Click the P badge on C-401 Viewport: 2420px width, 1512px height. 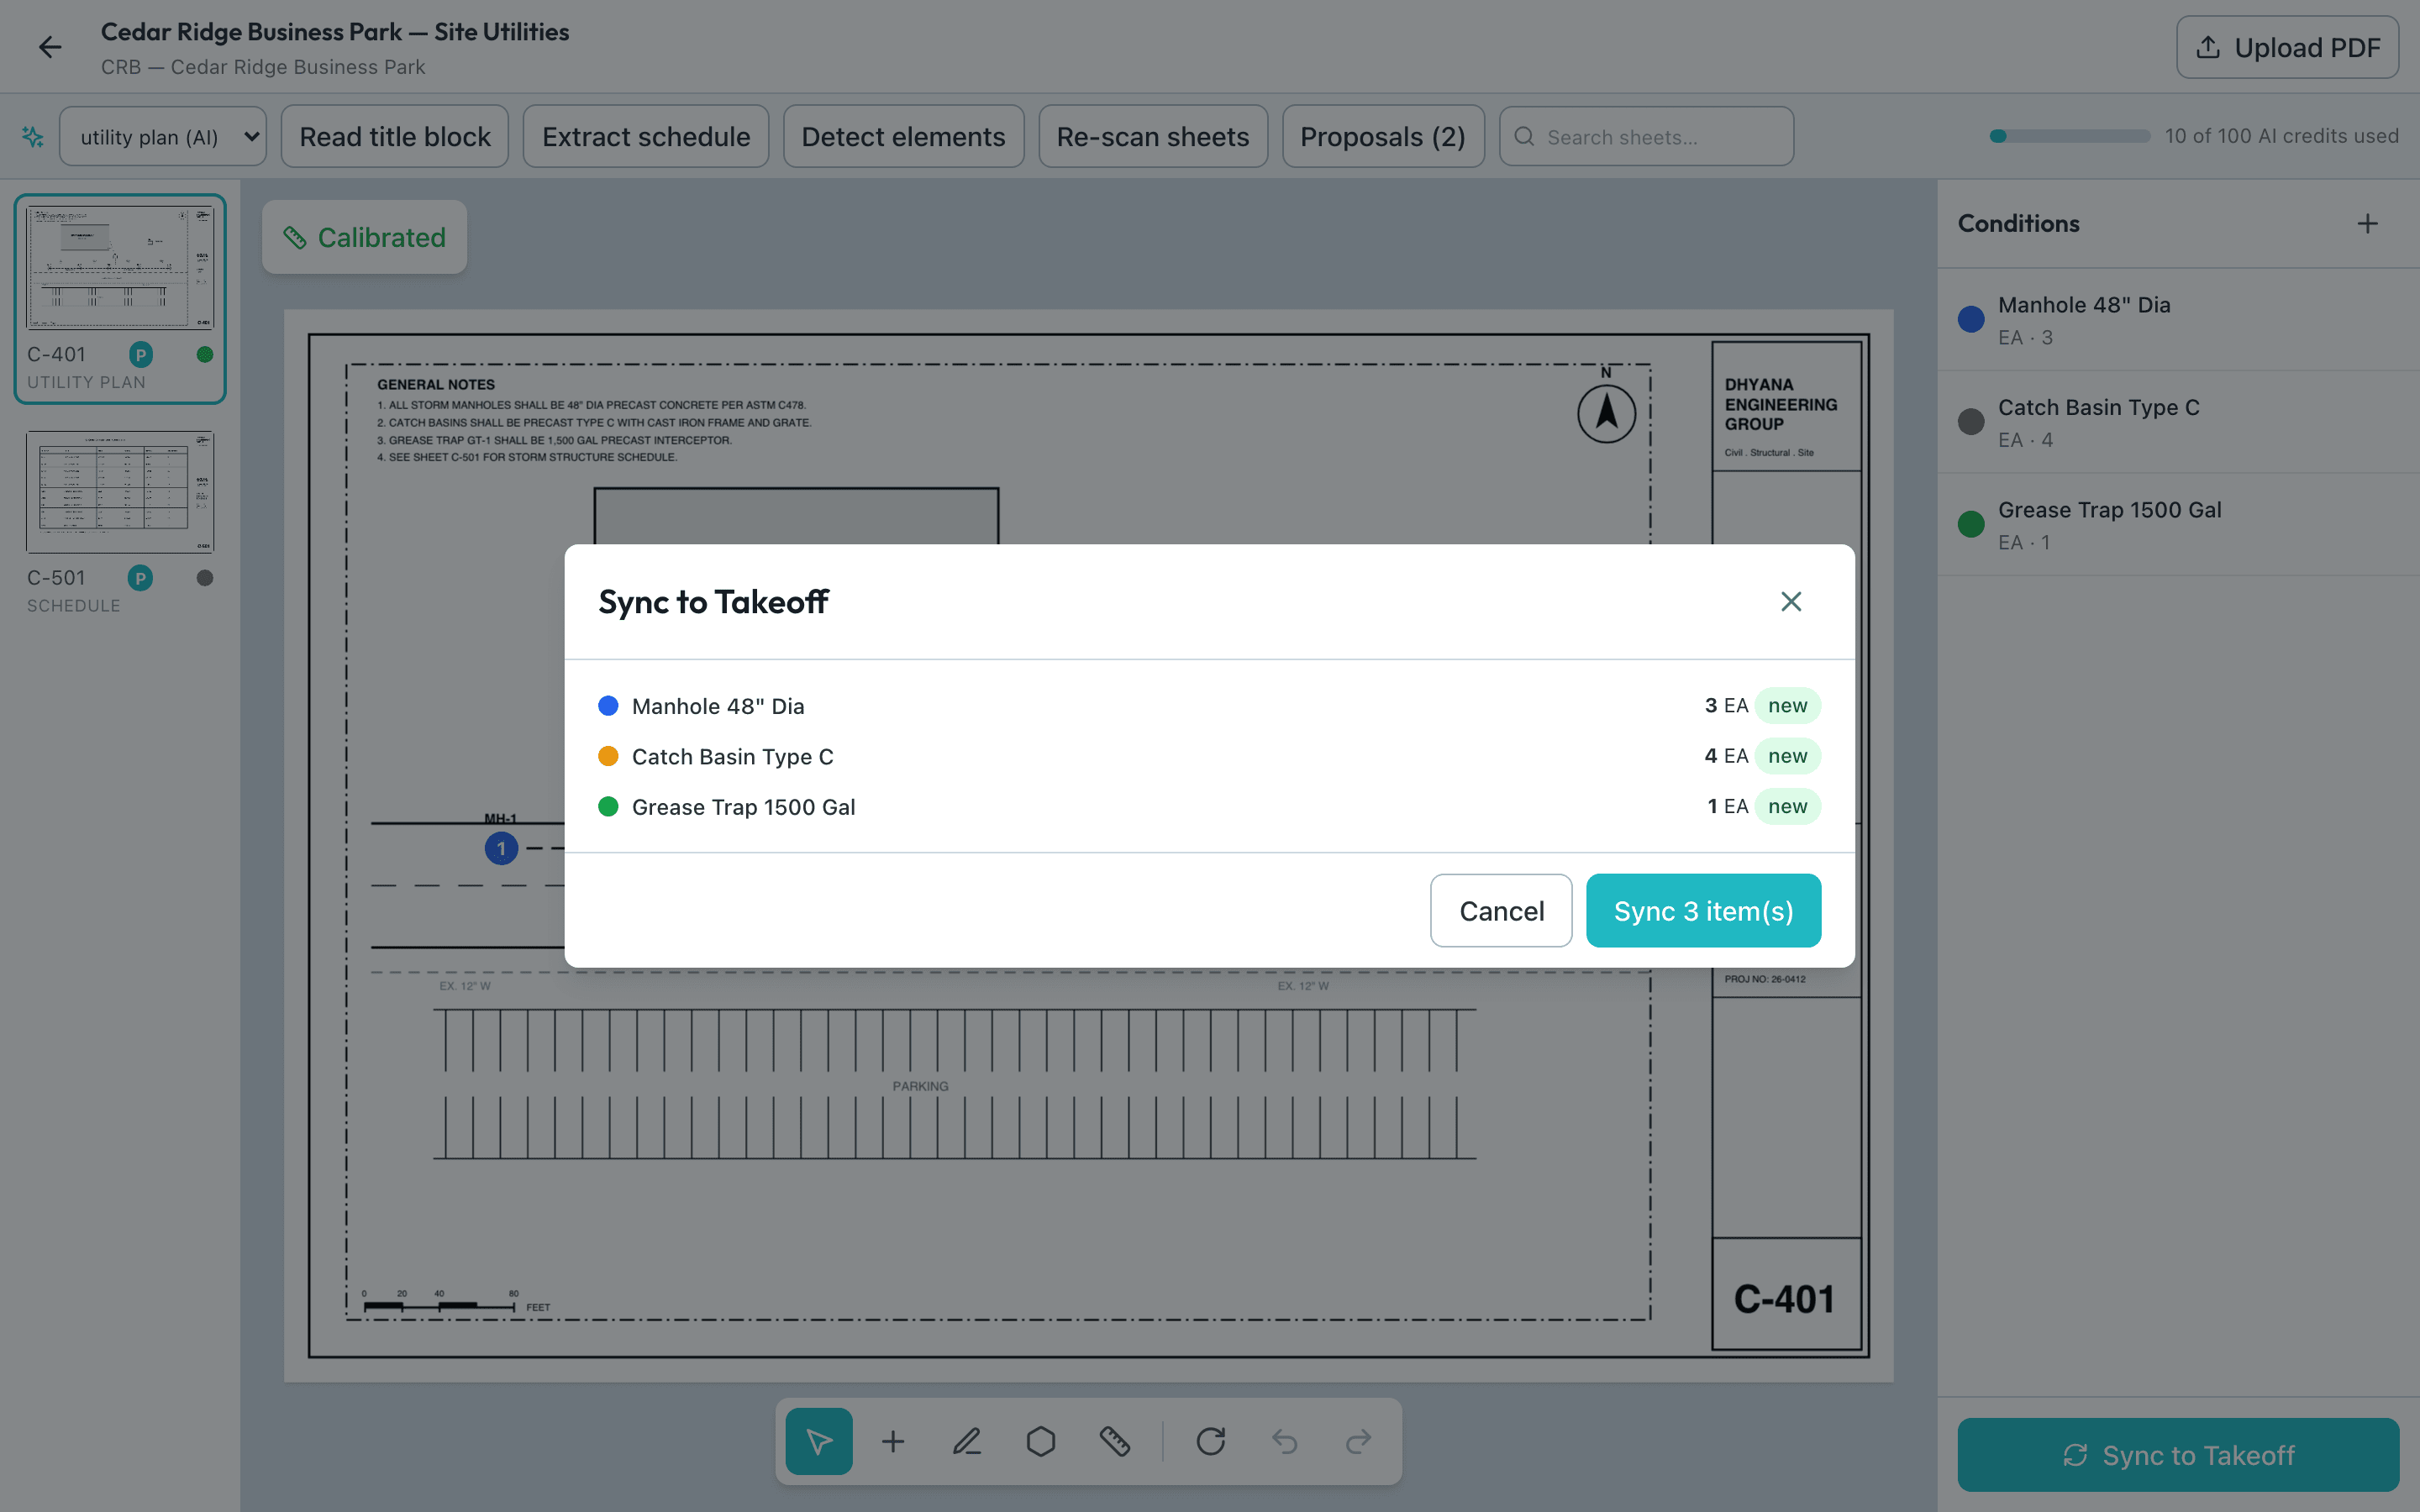(x=141, y=354)
